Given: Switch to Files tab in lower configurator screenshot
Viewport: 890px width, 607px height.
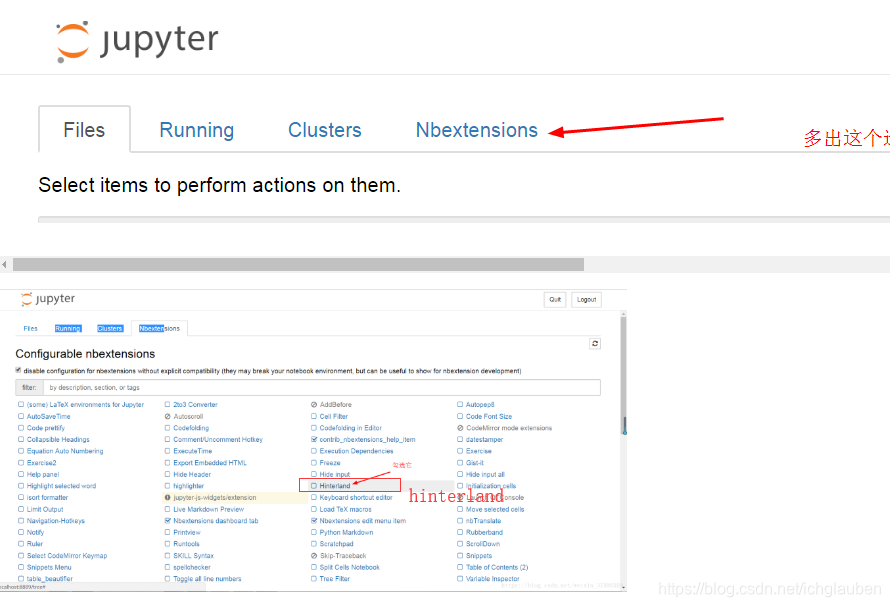Looking at the screenshot, I should [x=31, y=328].
